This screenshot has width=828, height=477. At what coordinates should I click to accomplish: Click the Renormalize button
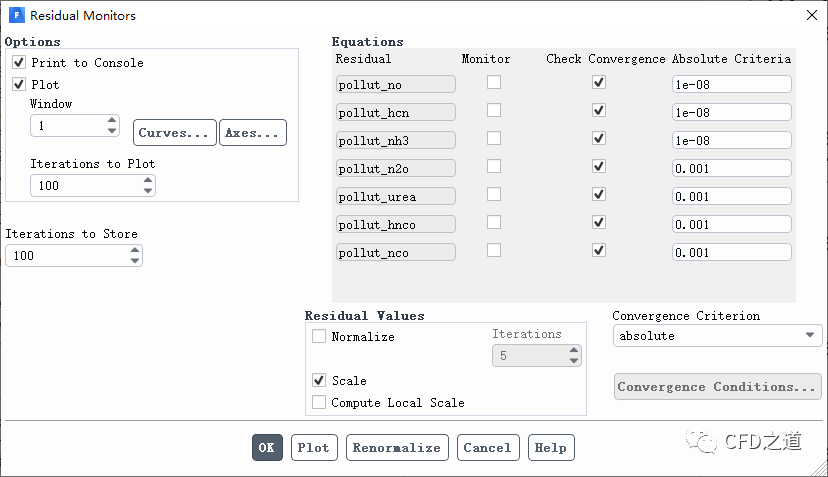coord(397,448)
